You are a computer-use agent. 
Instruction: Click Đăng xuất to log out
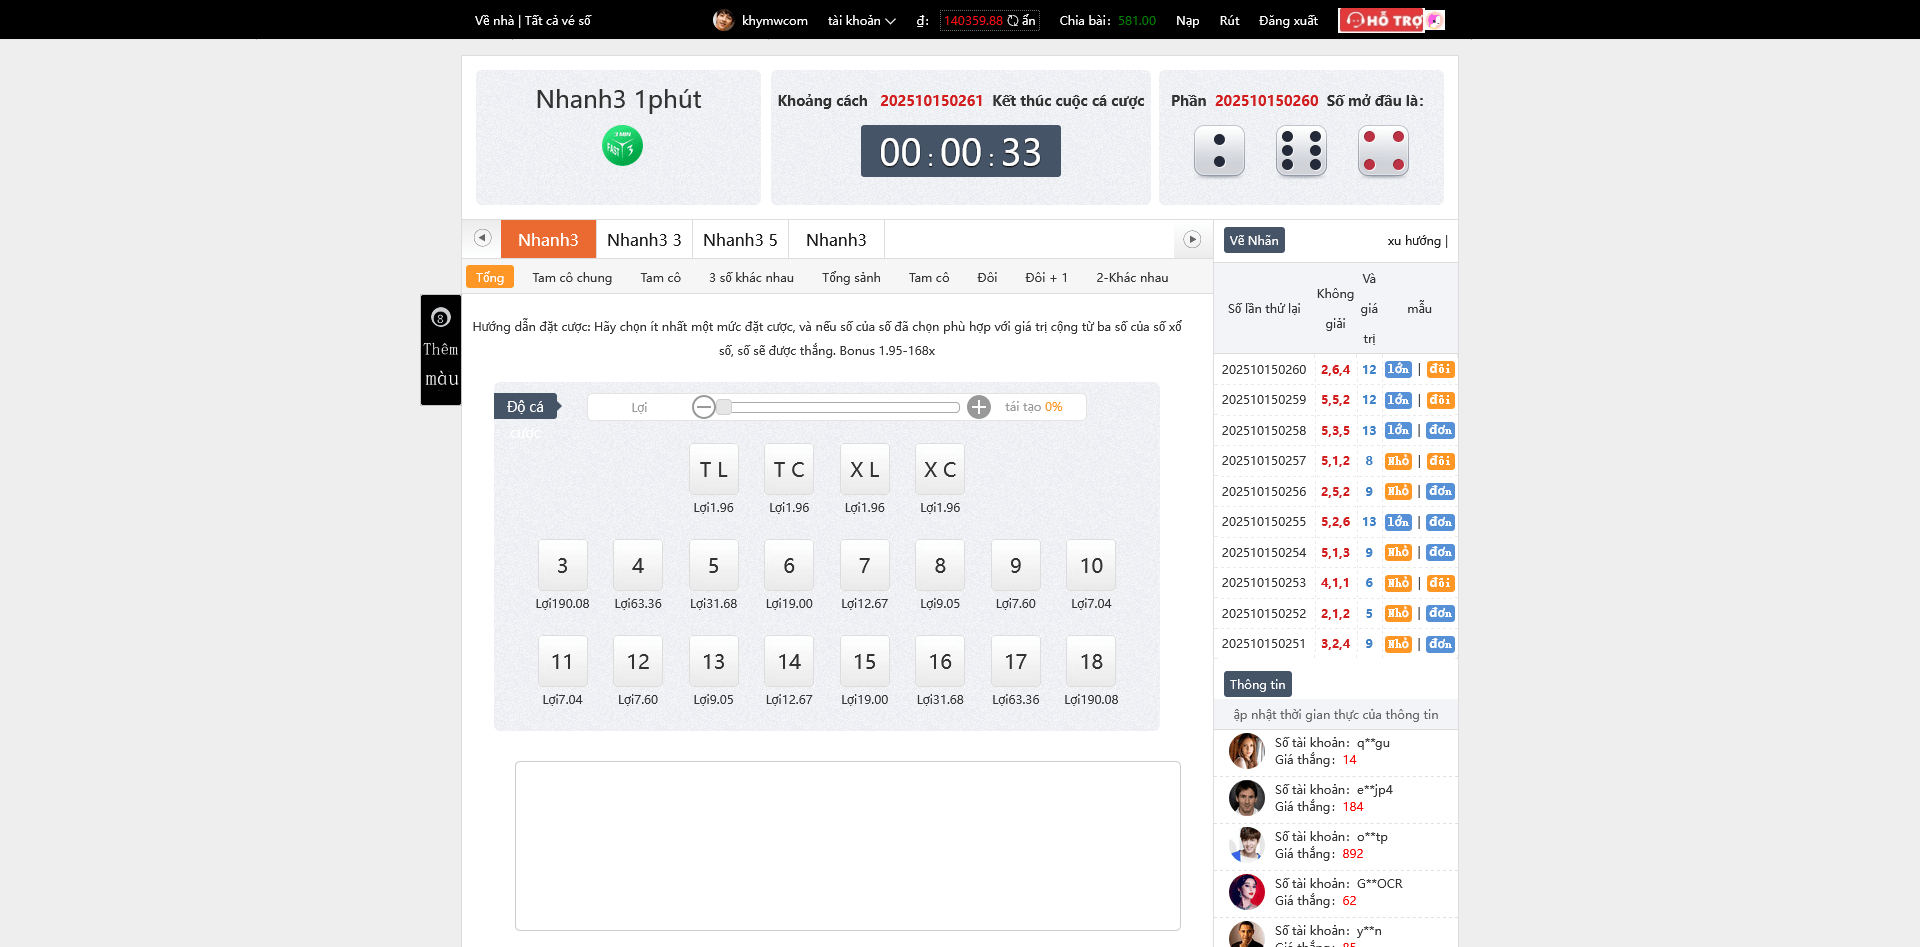[x=1288, y=21]
